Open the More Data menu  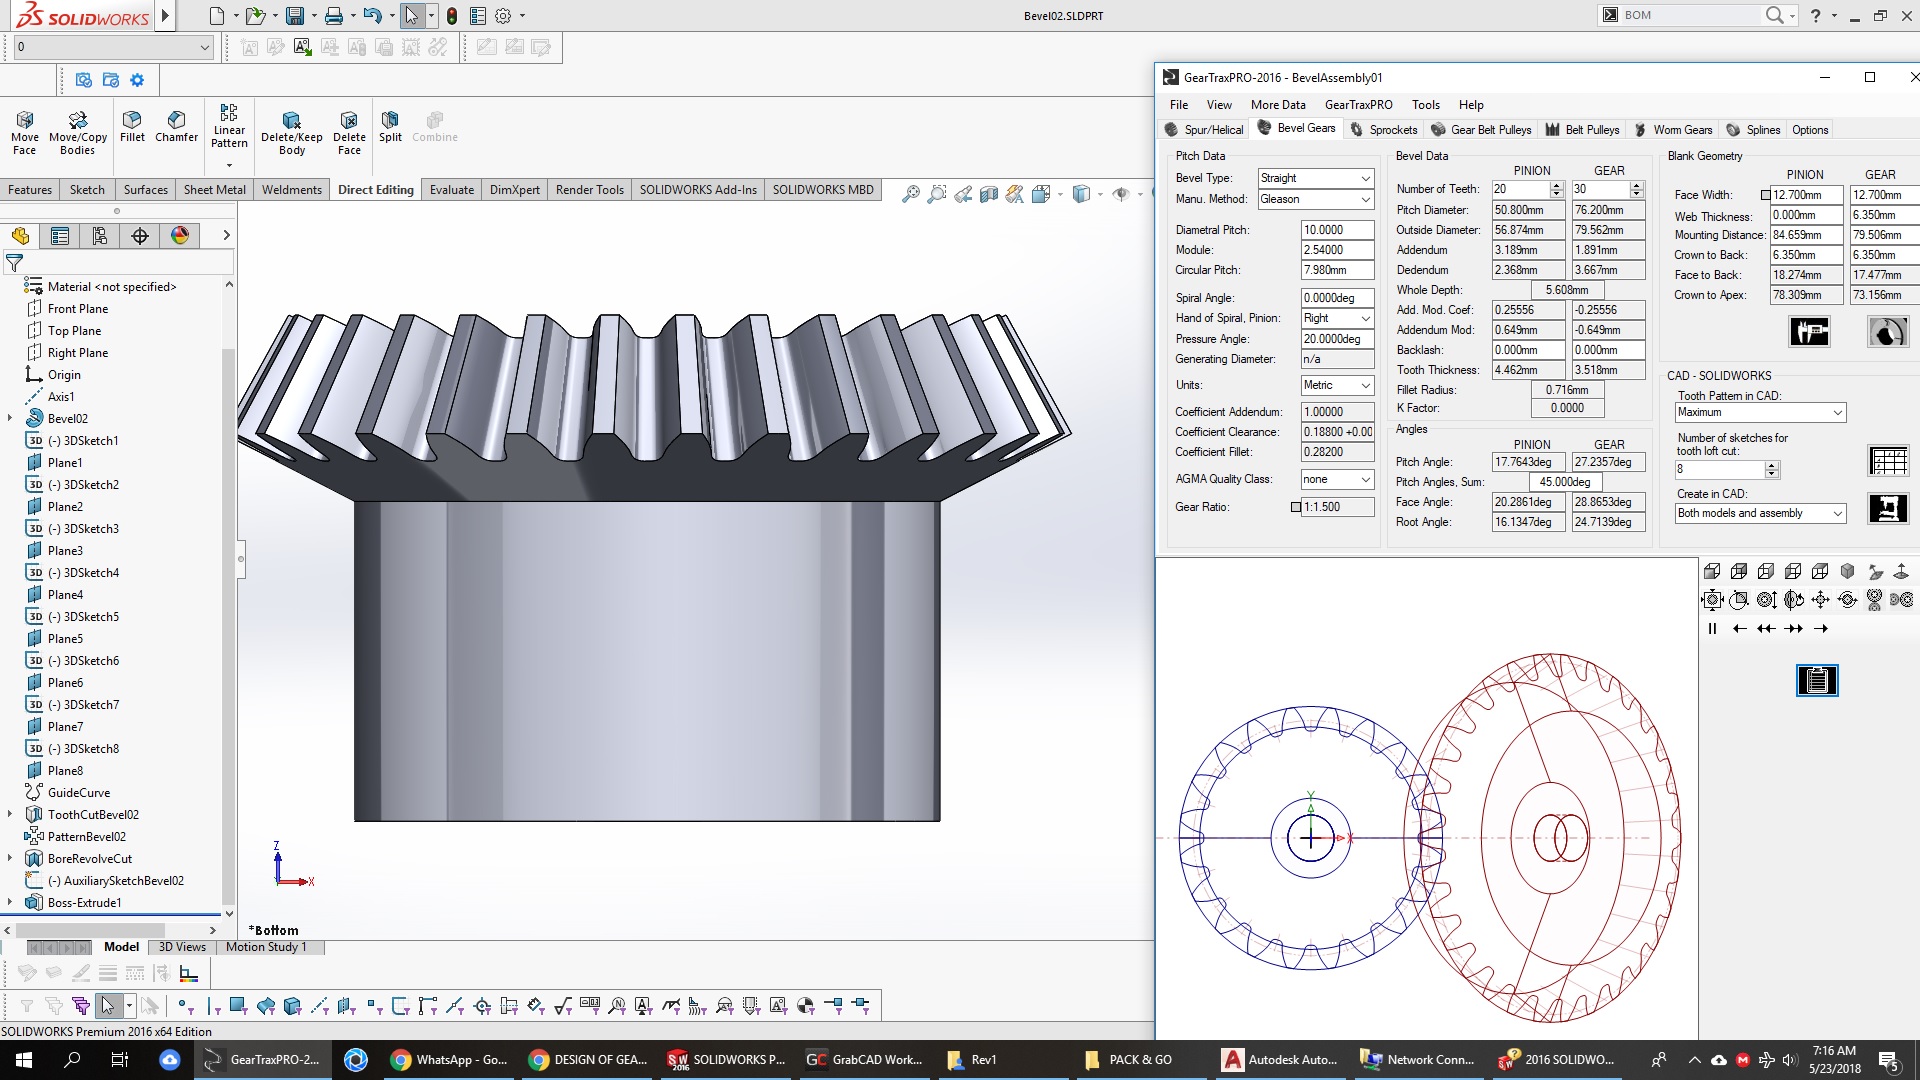click(1277, 105)
